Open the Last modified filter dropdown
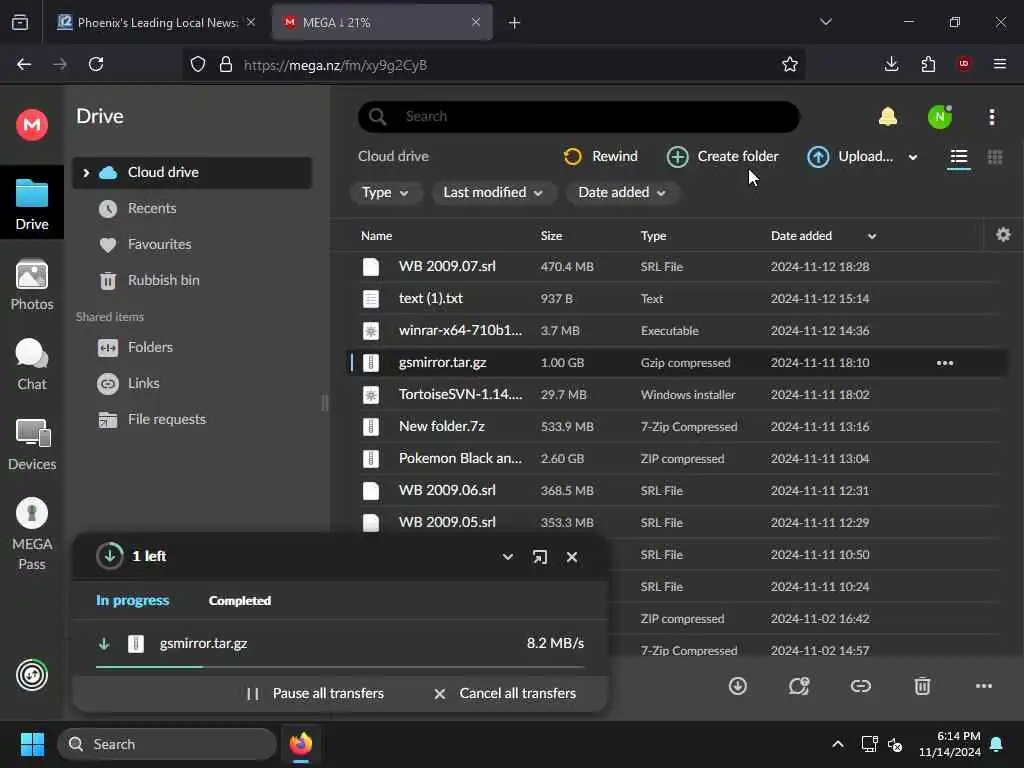The image size is (1024, 768). pyautogui.click(x=493, y=193)
